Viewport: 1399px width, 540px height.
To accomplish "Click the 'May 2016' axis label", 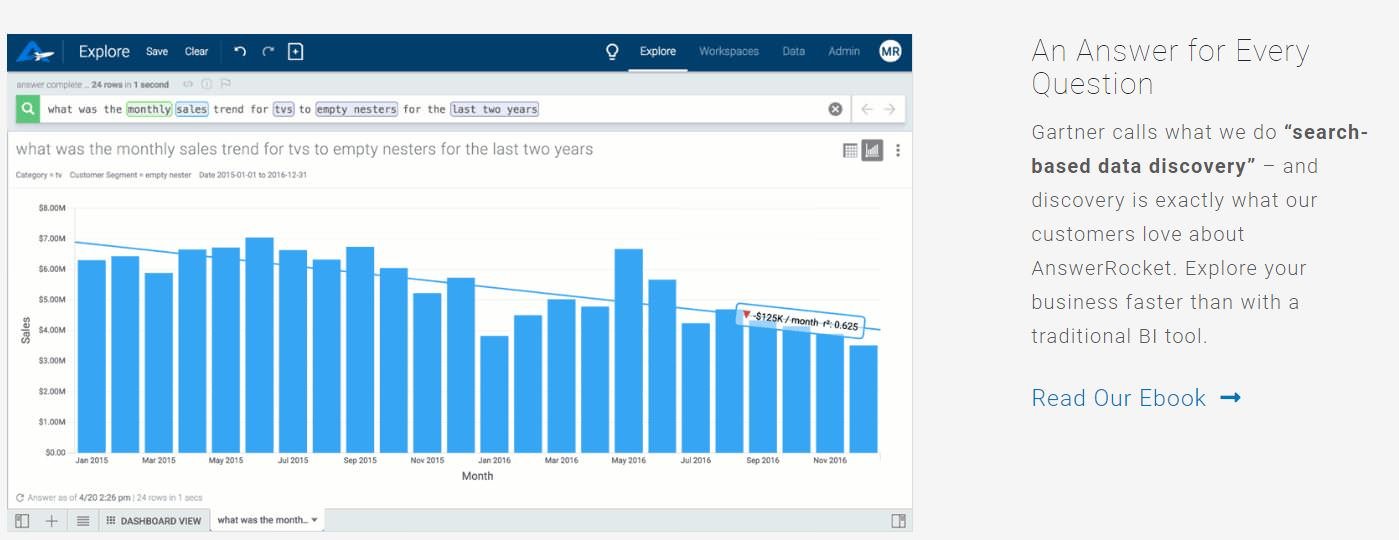I will [x=628, y=460].
